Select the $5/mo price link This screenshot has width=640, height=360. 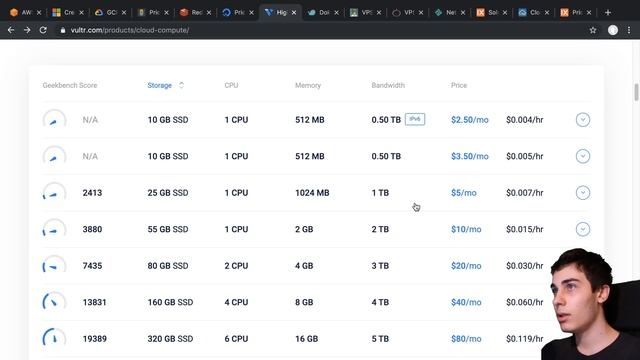coord(464,193)
